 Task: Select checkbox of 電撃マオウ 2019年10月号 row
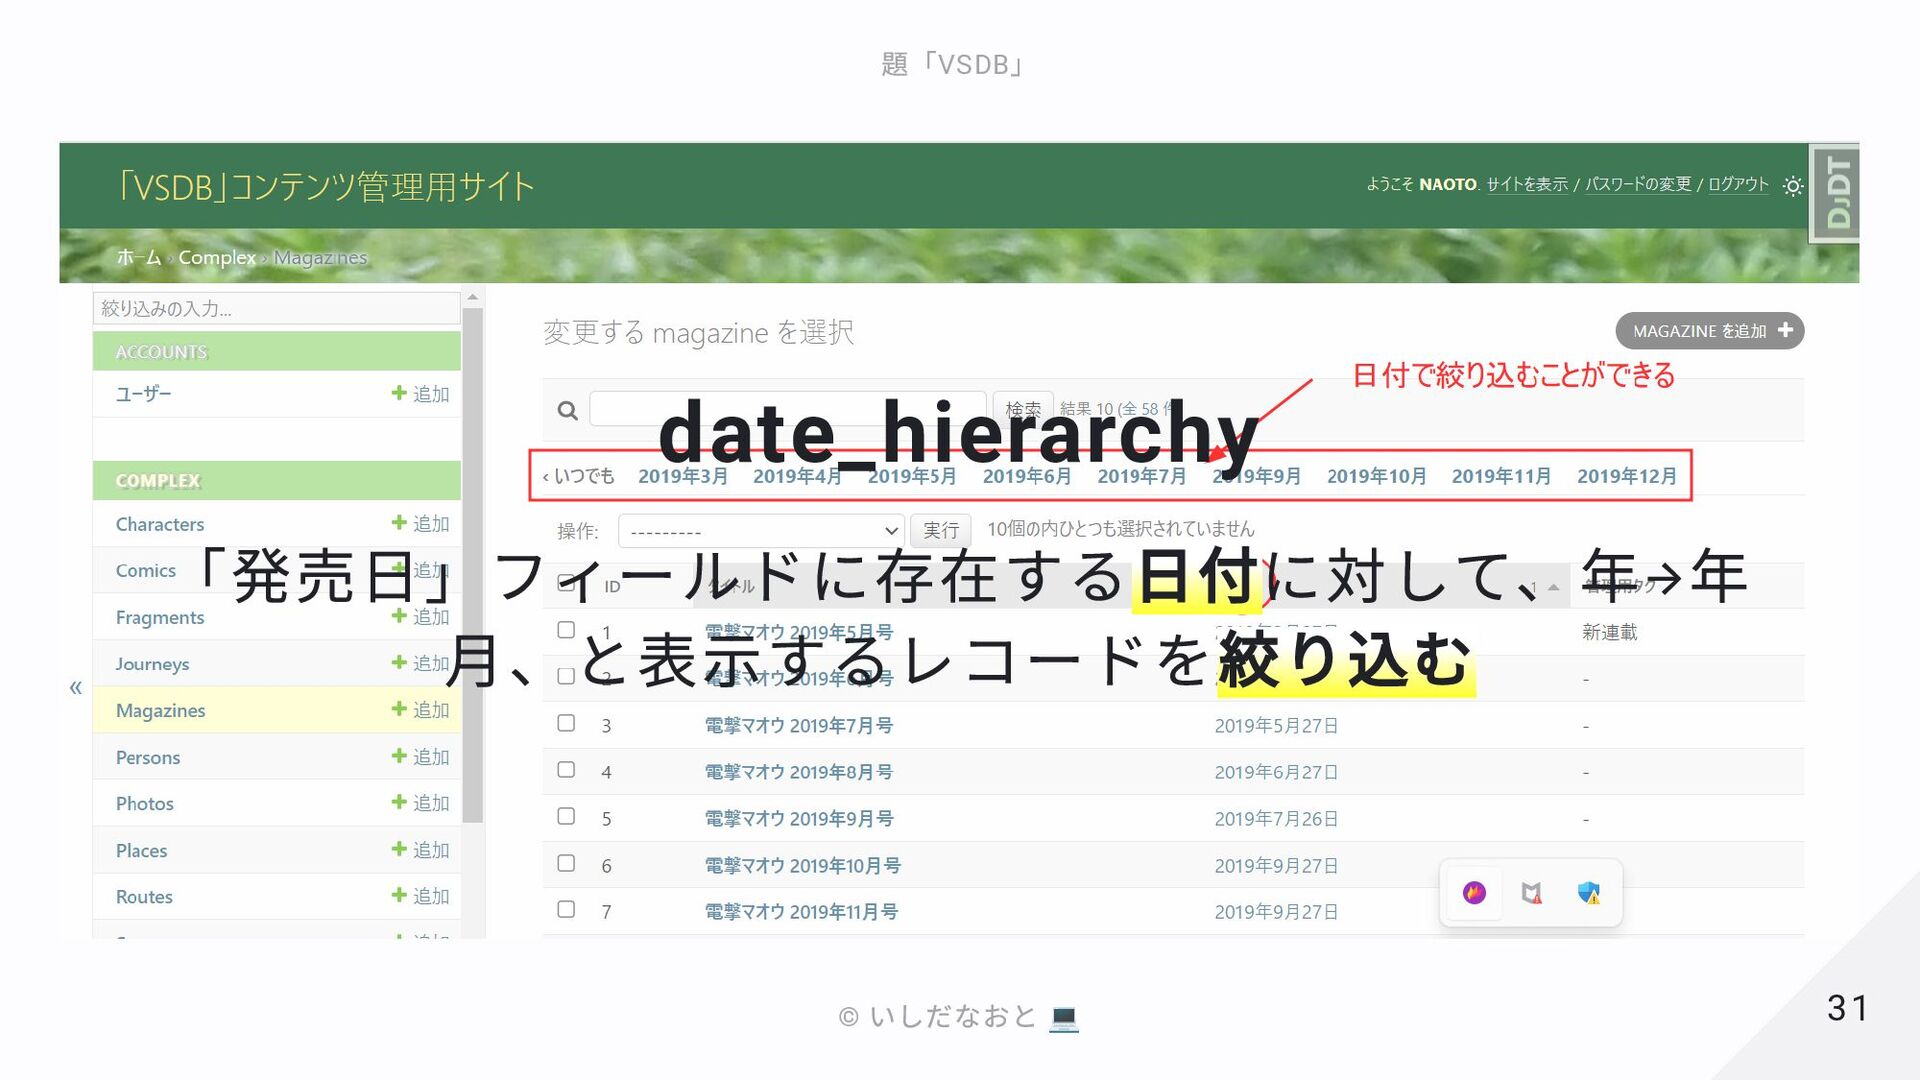[x=566, y=863]
